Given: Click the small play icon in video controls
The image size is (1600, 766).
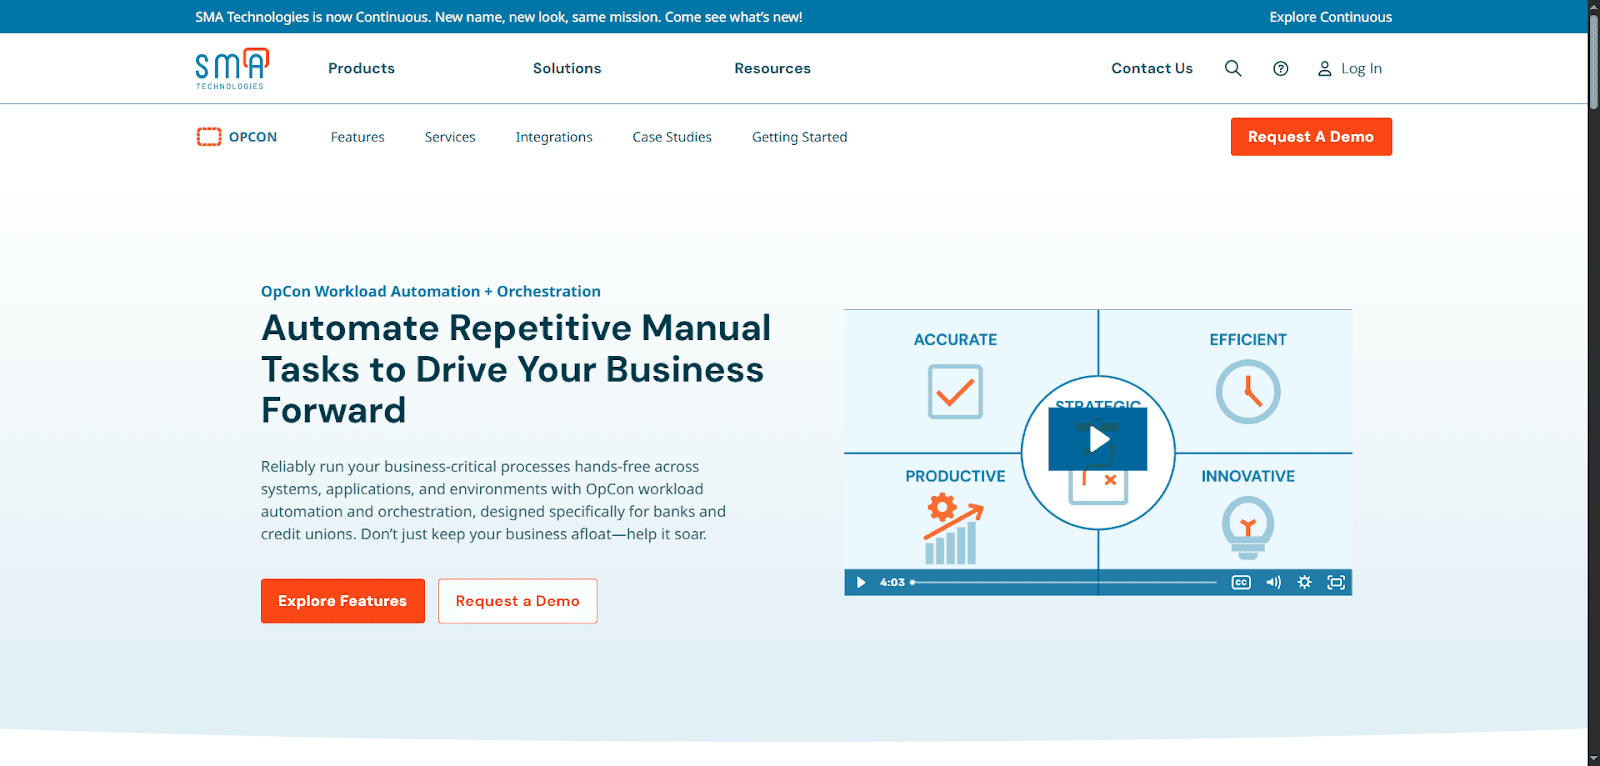Looking at the screenshot, I should point(861,582).
